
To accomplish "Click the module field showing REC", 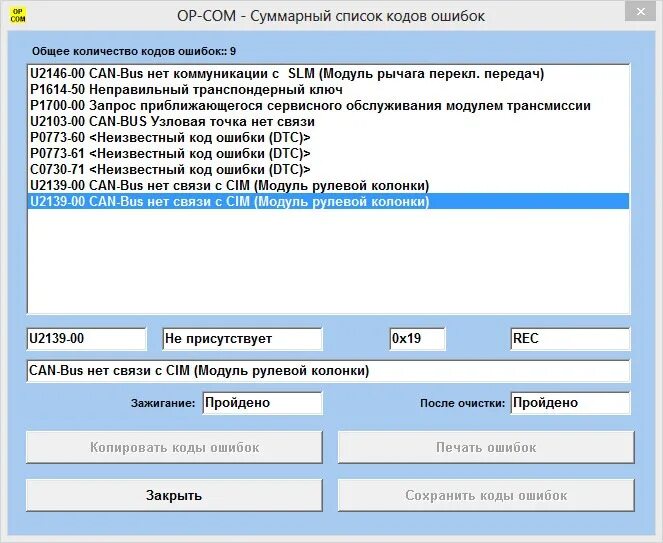I will (570, 339).
